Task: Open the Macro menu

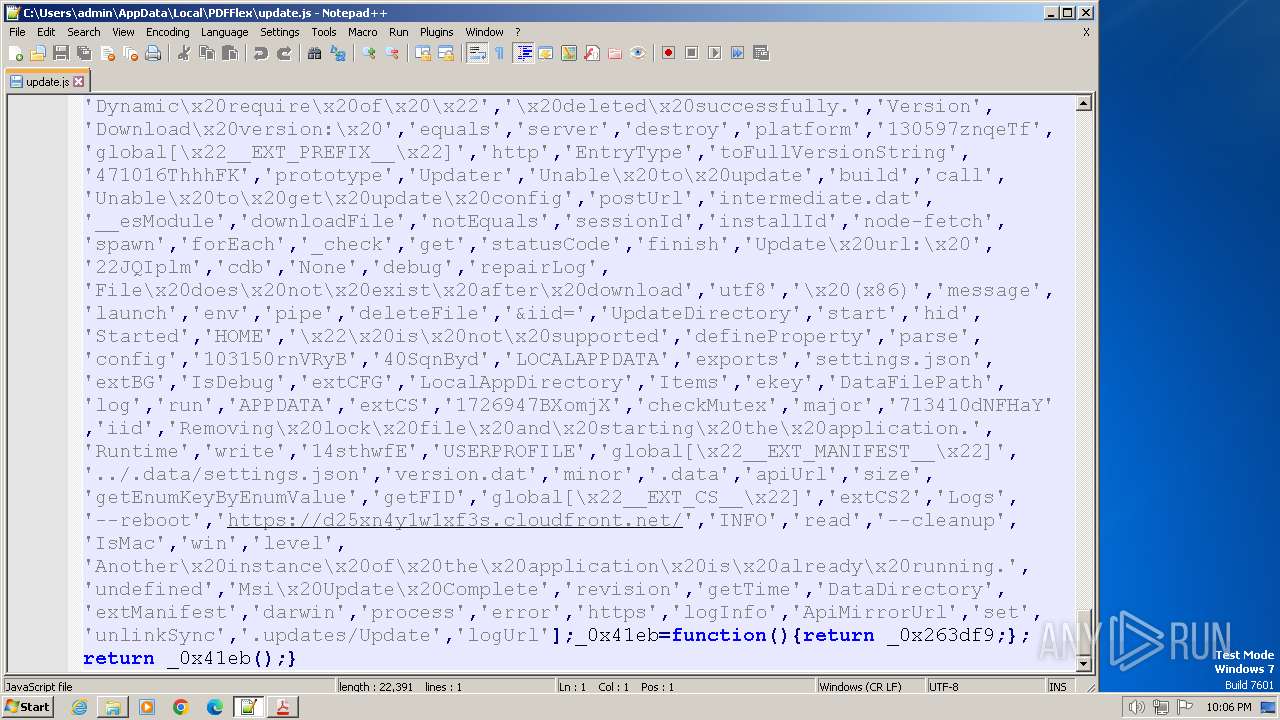Action: tap(363, 32)
